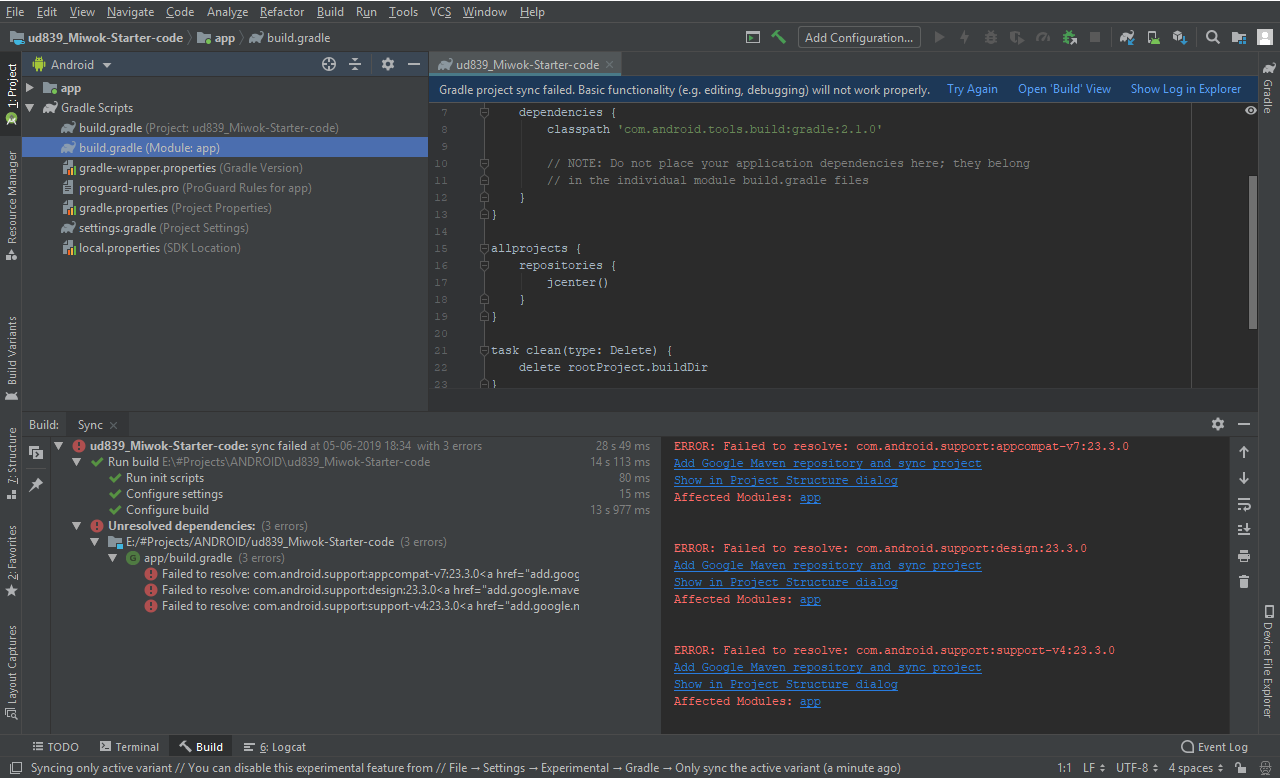
Task: Click the user account avatar icon
Action: point(1265,37)
